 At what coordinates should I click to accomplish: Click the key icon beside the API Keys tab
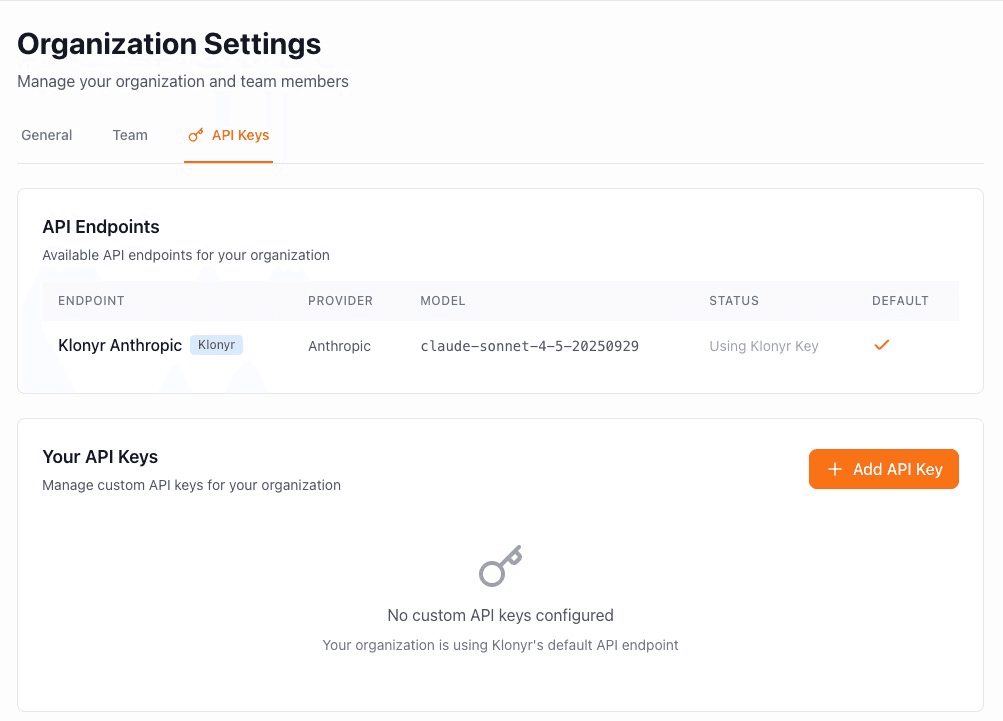tap(196, 134)
